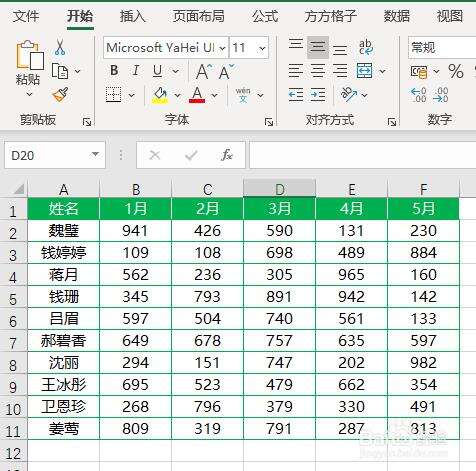Switch to the 插入 ribbon tab

coord(132,16)
